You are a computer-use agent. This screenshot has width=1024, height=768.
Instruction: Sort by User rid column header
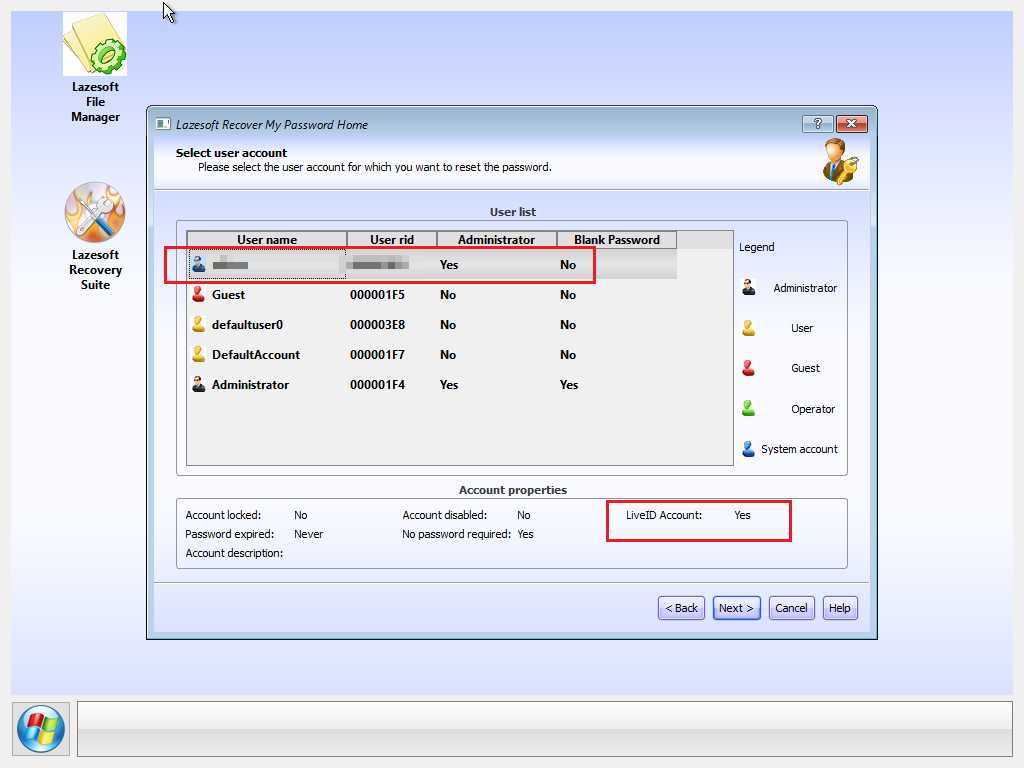coord(392,240)
